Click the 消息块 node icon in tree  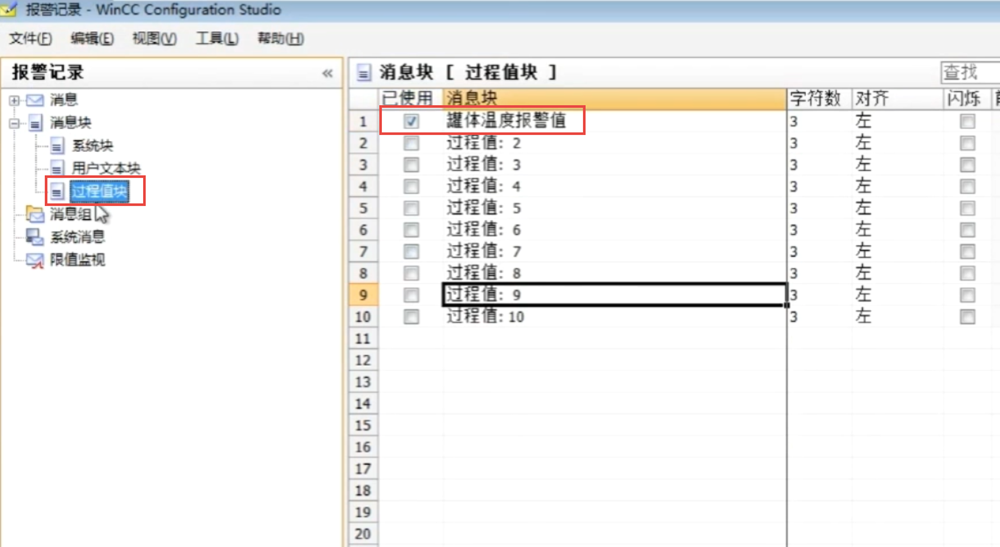click(x=35, y=123)
